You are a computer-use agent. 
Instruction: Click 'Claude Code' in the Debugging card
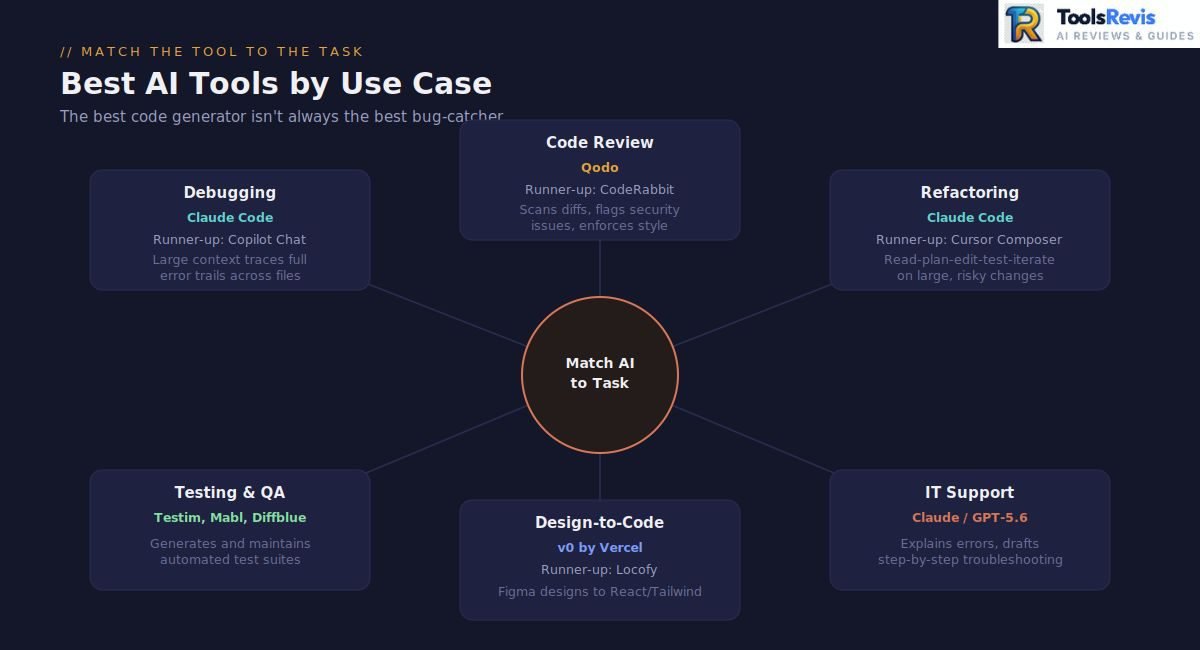pos(230,218)
